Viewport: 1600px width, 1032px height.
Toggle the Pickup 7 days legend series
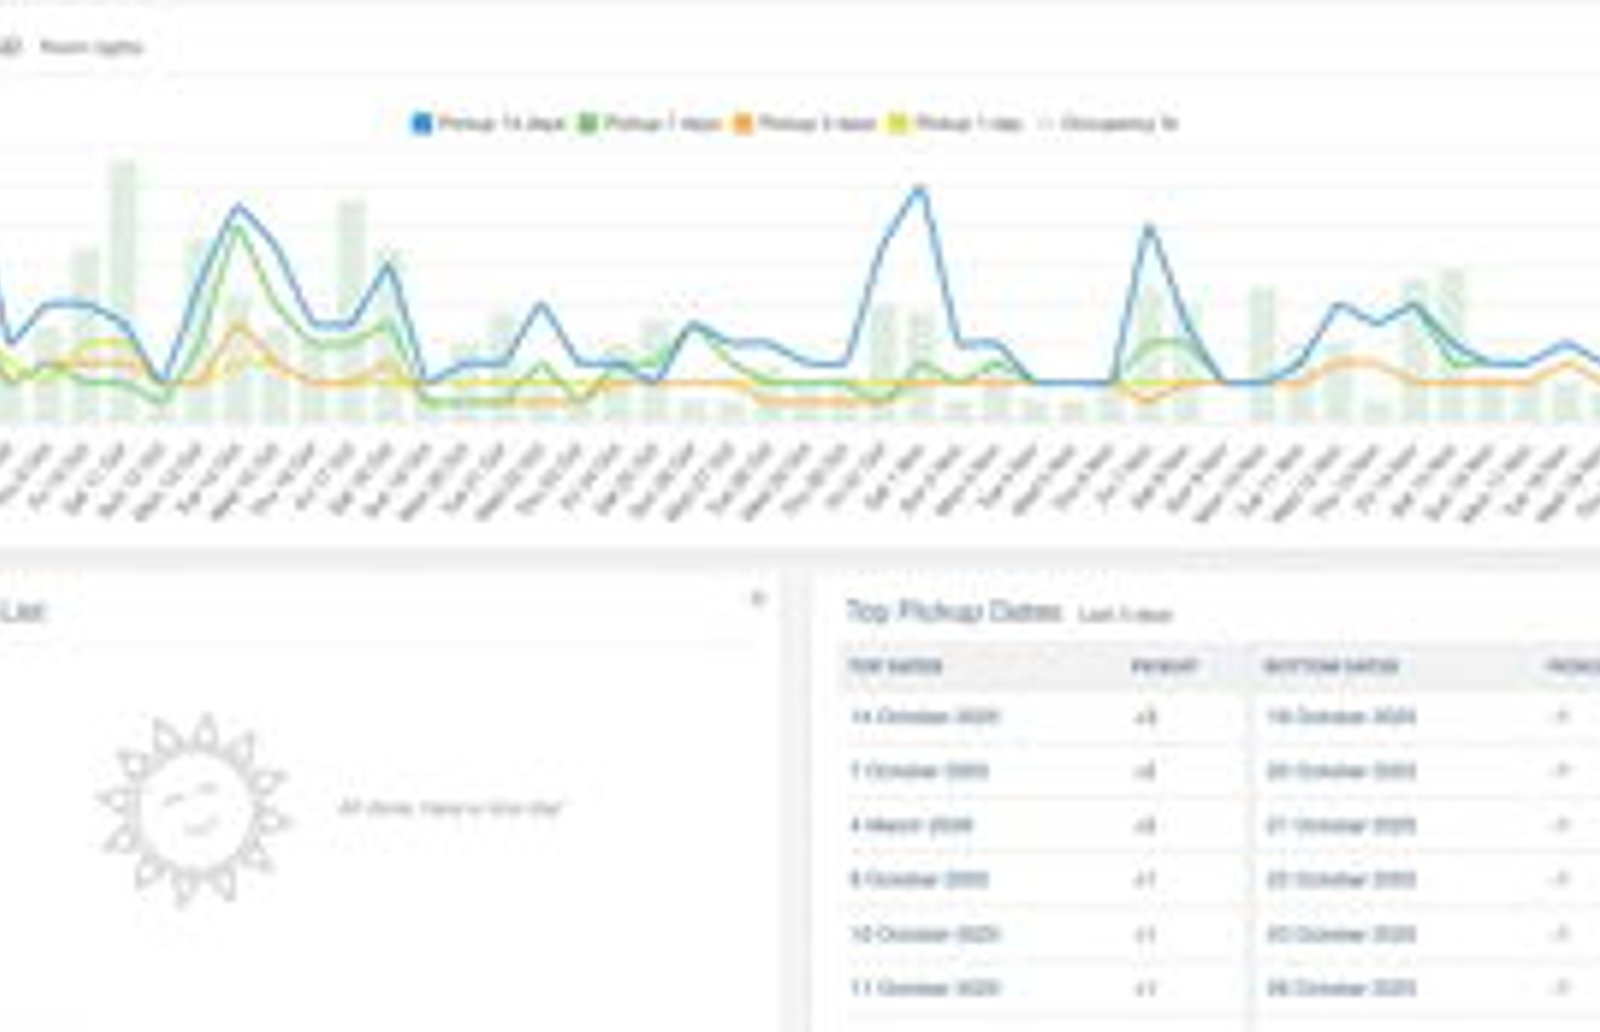tap(649, 124)
